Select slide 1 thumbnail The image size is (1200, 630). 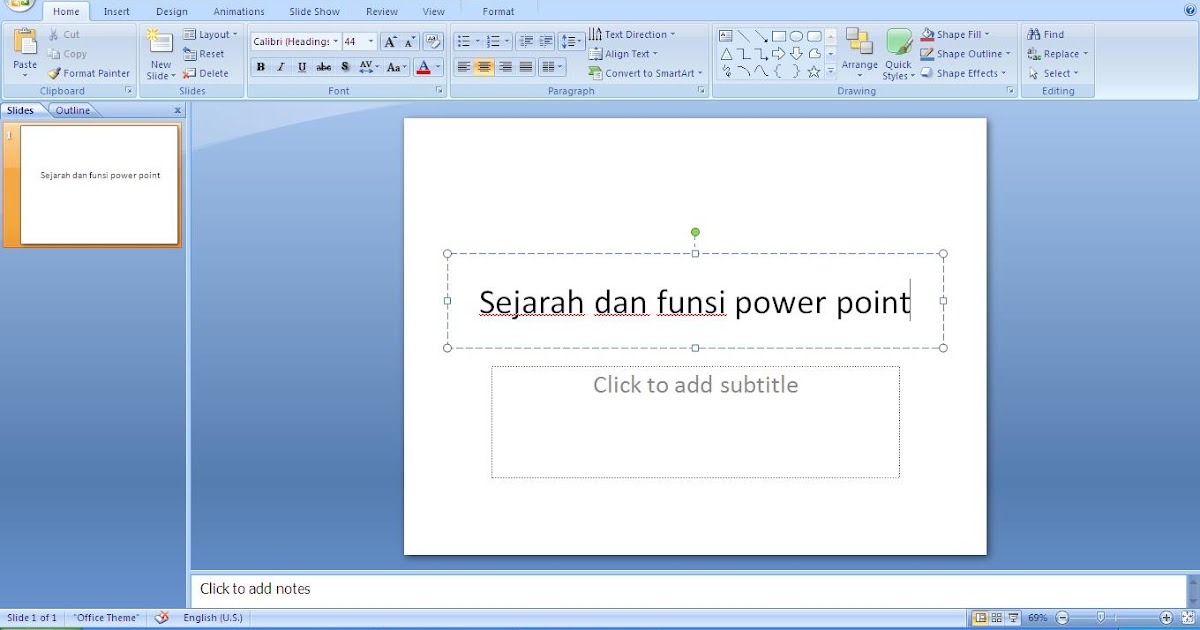click(x=100, y=184)
